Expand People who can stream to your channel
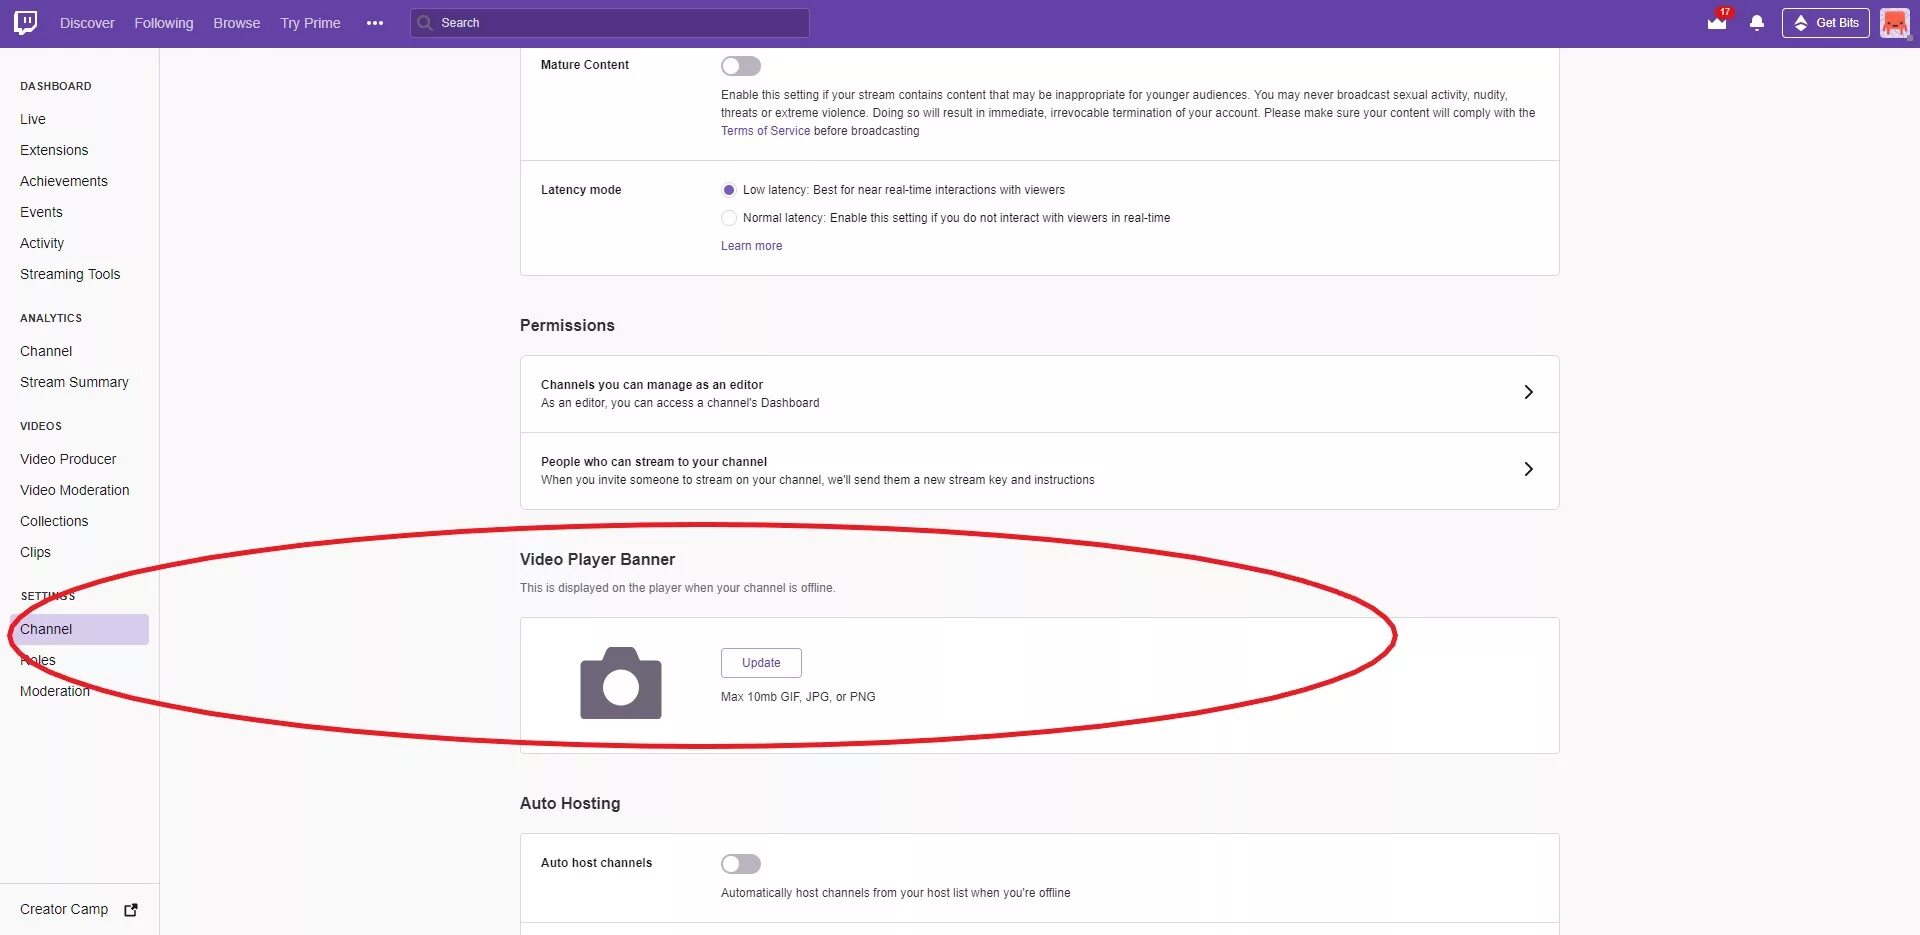Image resolution: width=1920 pixels, height=935 pixels. click(x=1039, y=471)
